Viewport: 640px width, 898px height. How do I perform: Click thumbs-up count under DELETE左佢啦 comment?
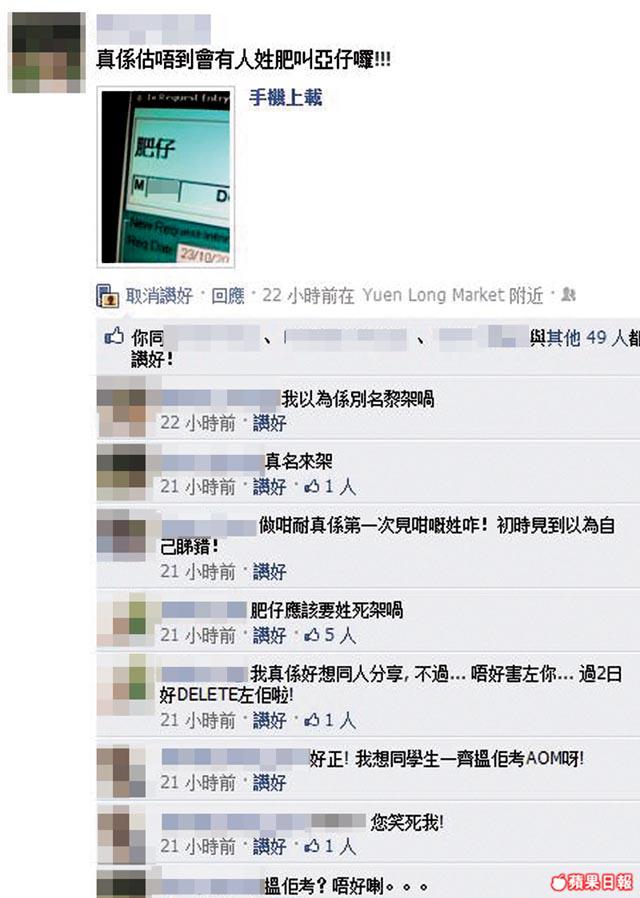[330, 720]
